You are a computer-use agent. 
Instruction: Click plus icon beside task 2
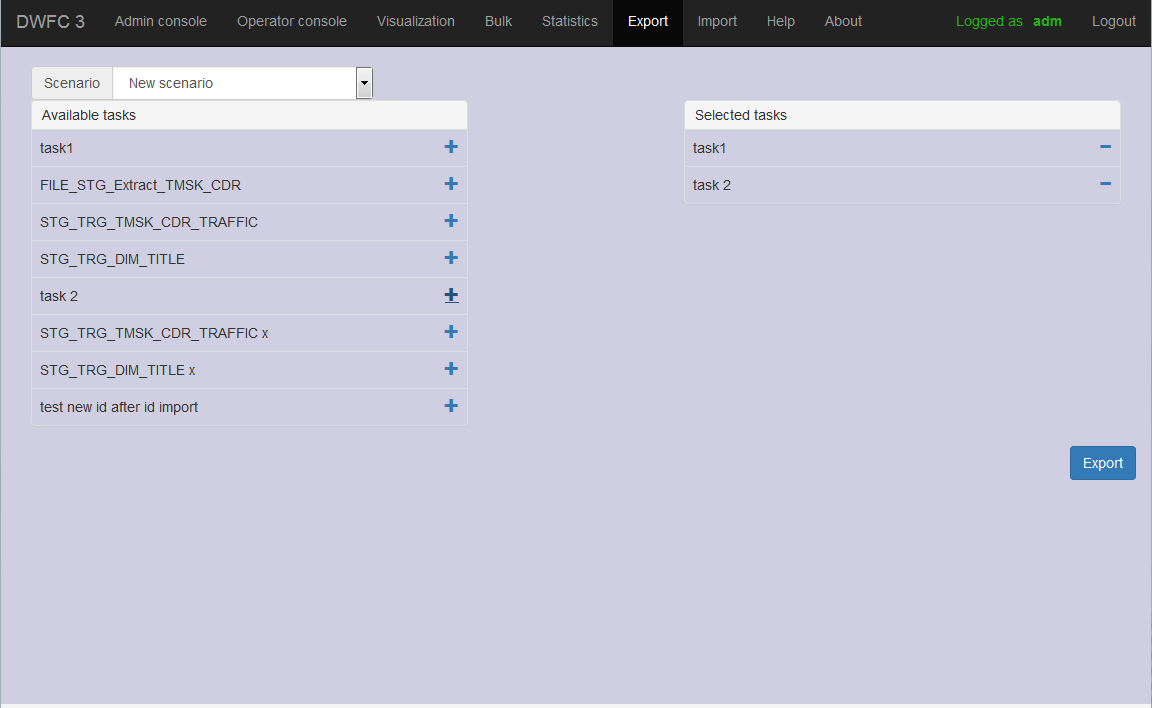point(451,295)
